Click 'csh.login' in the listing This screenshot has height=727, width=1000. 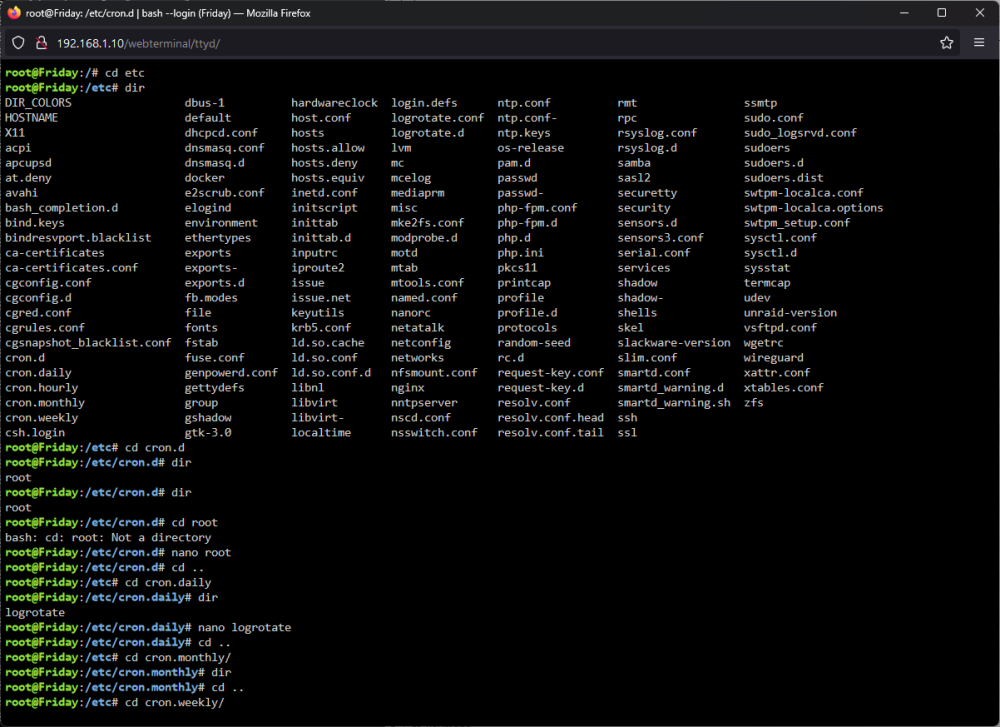tap(35, 432)
